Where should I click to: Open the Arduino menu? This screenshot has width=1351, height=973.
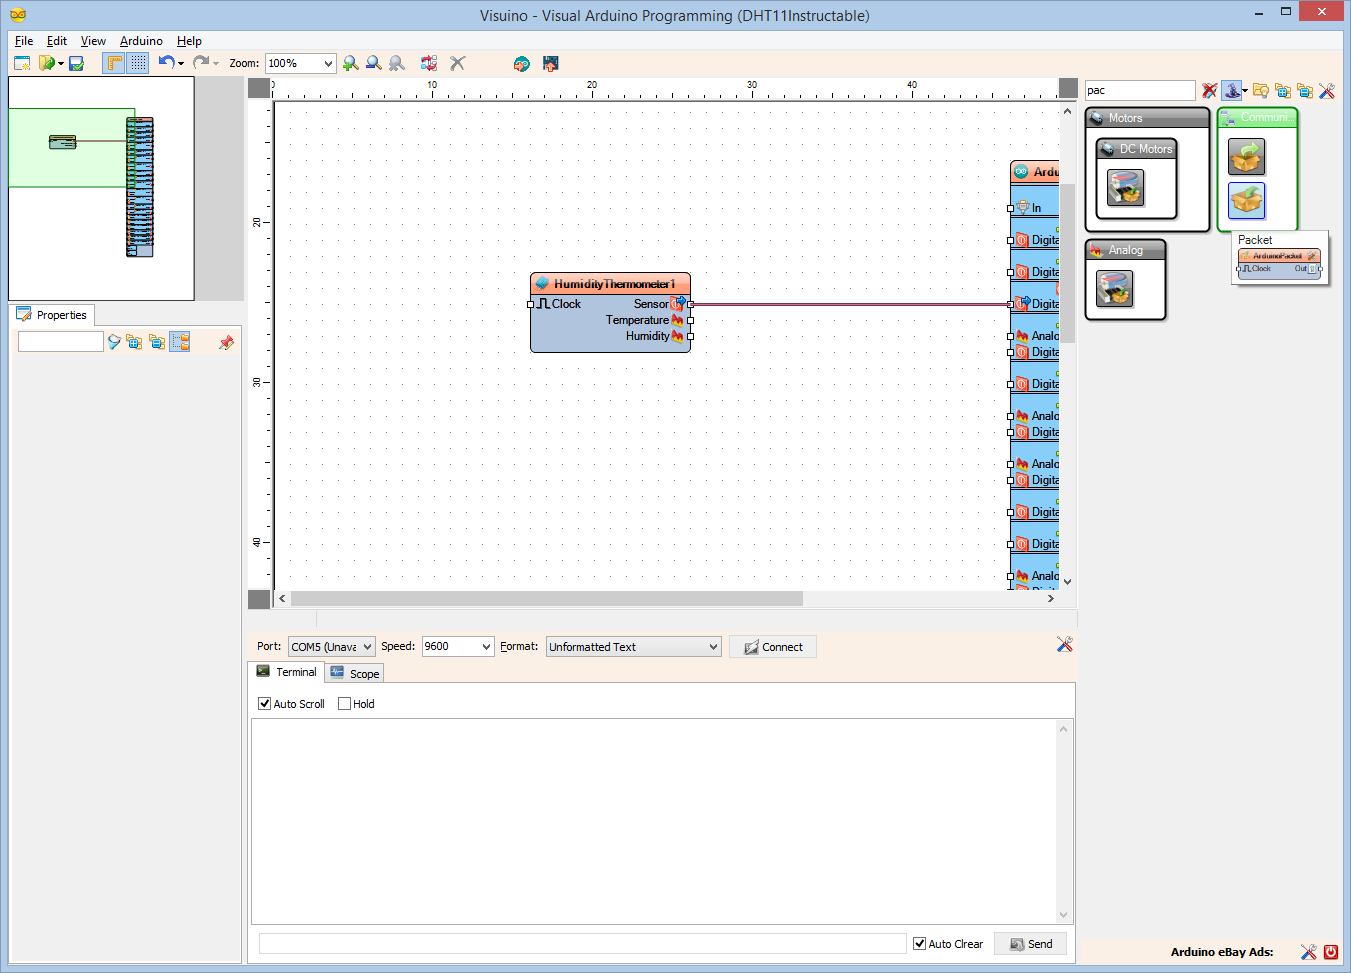click(140, 41)
